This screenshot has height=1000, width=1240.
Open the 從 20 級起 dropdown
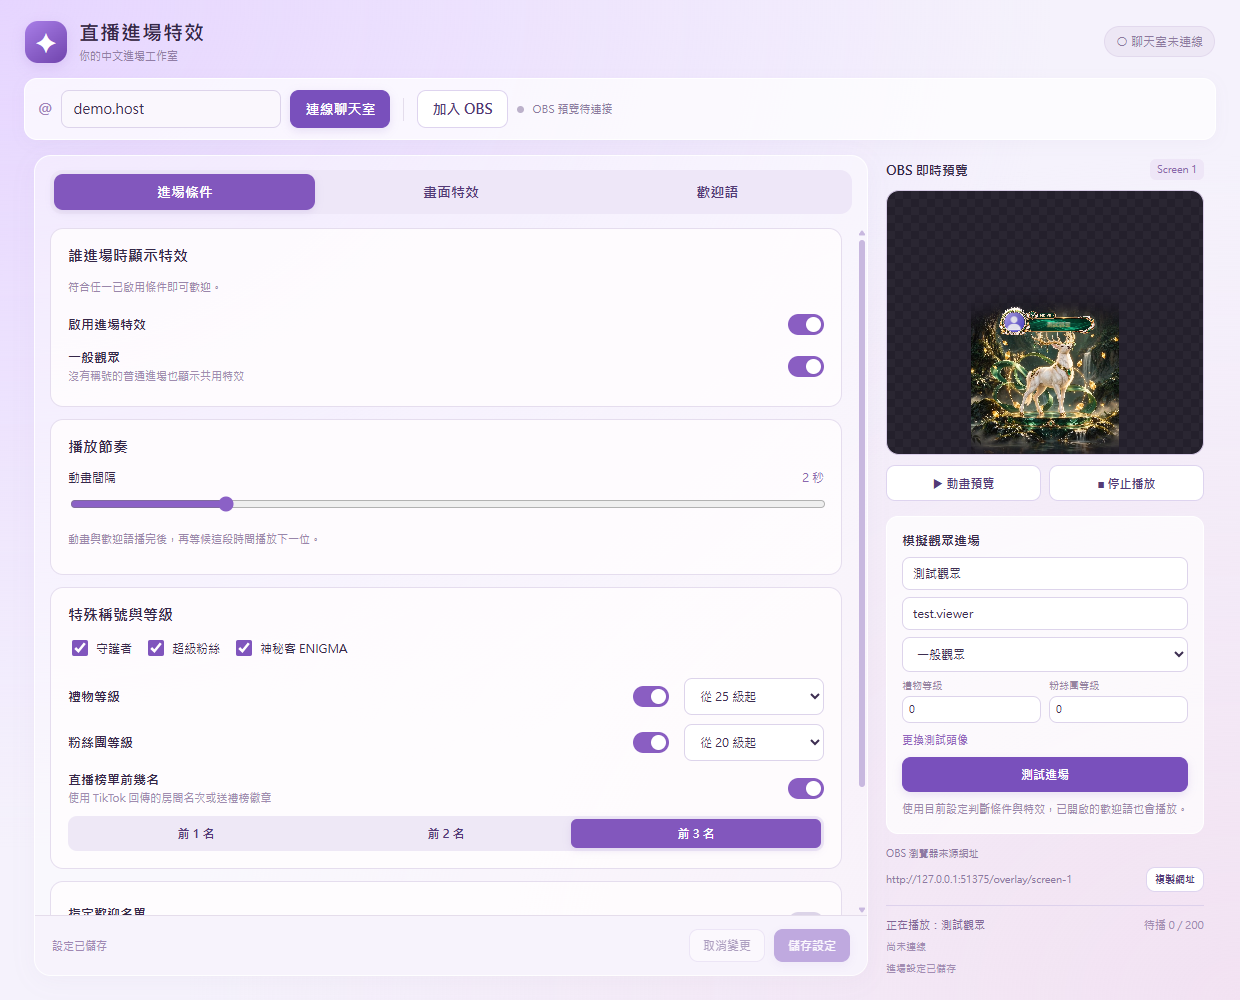pyautogui.click(x=754, y=742)
